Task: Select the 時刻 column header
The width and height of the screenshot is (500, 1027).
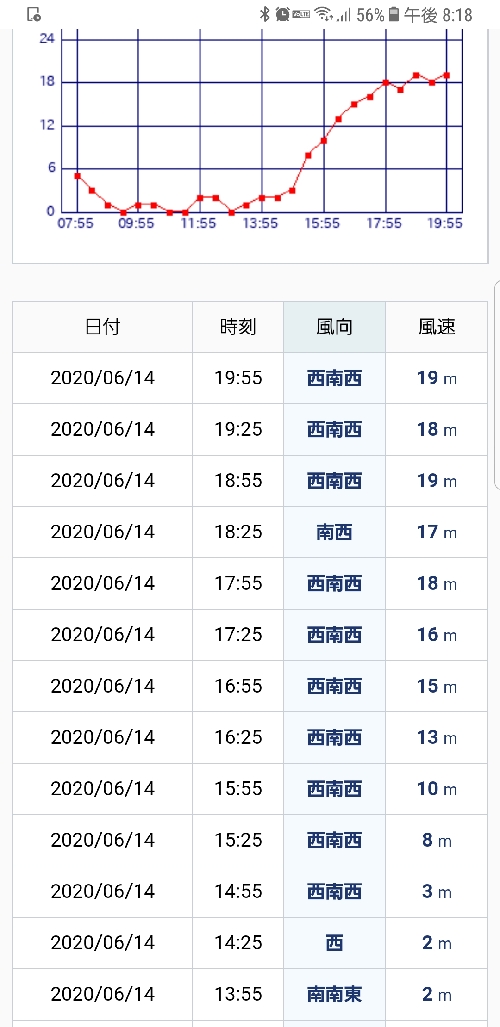Action: tap(238, 327)
